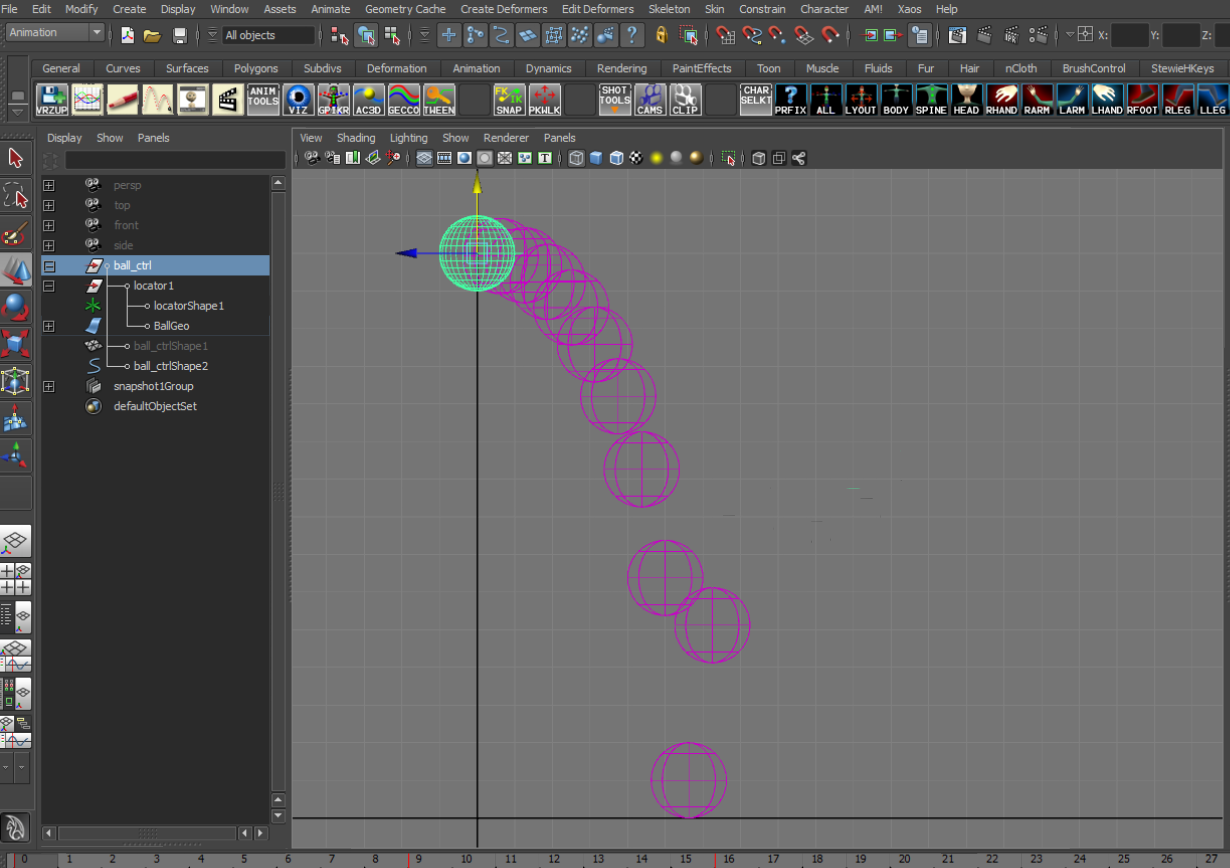Open the Skeleton menu

(x=669, y=9)
